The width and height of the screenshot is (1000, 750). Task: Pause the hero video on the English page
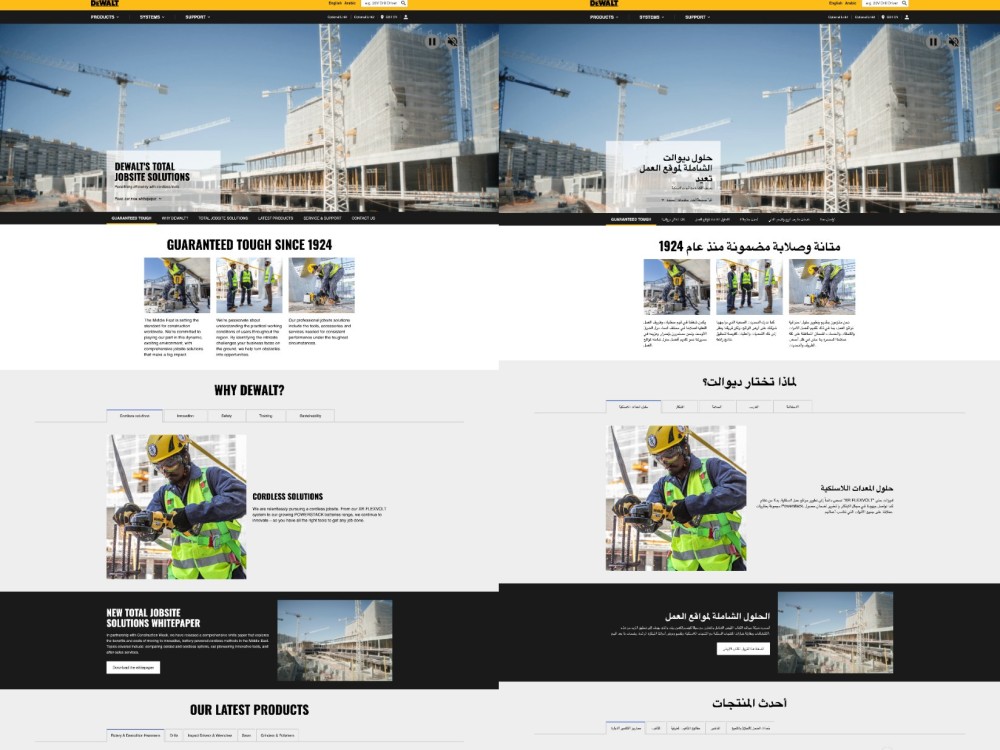coord(432,41)
